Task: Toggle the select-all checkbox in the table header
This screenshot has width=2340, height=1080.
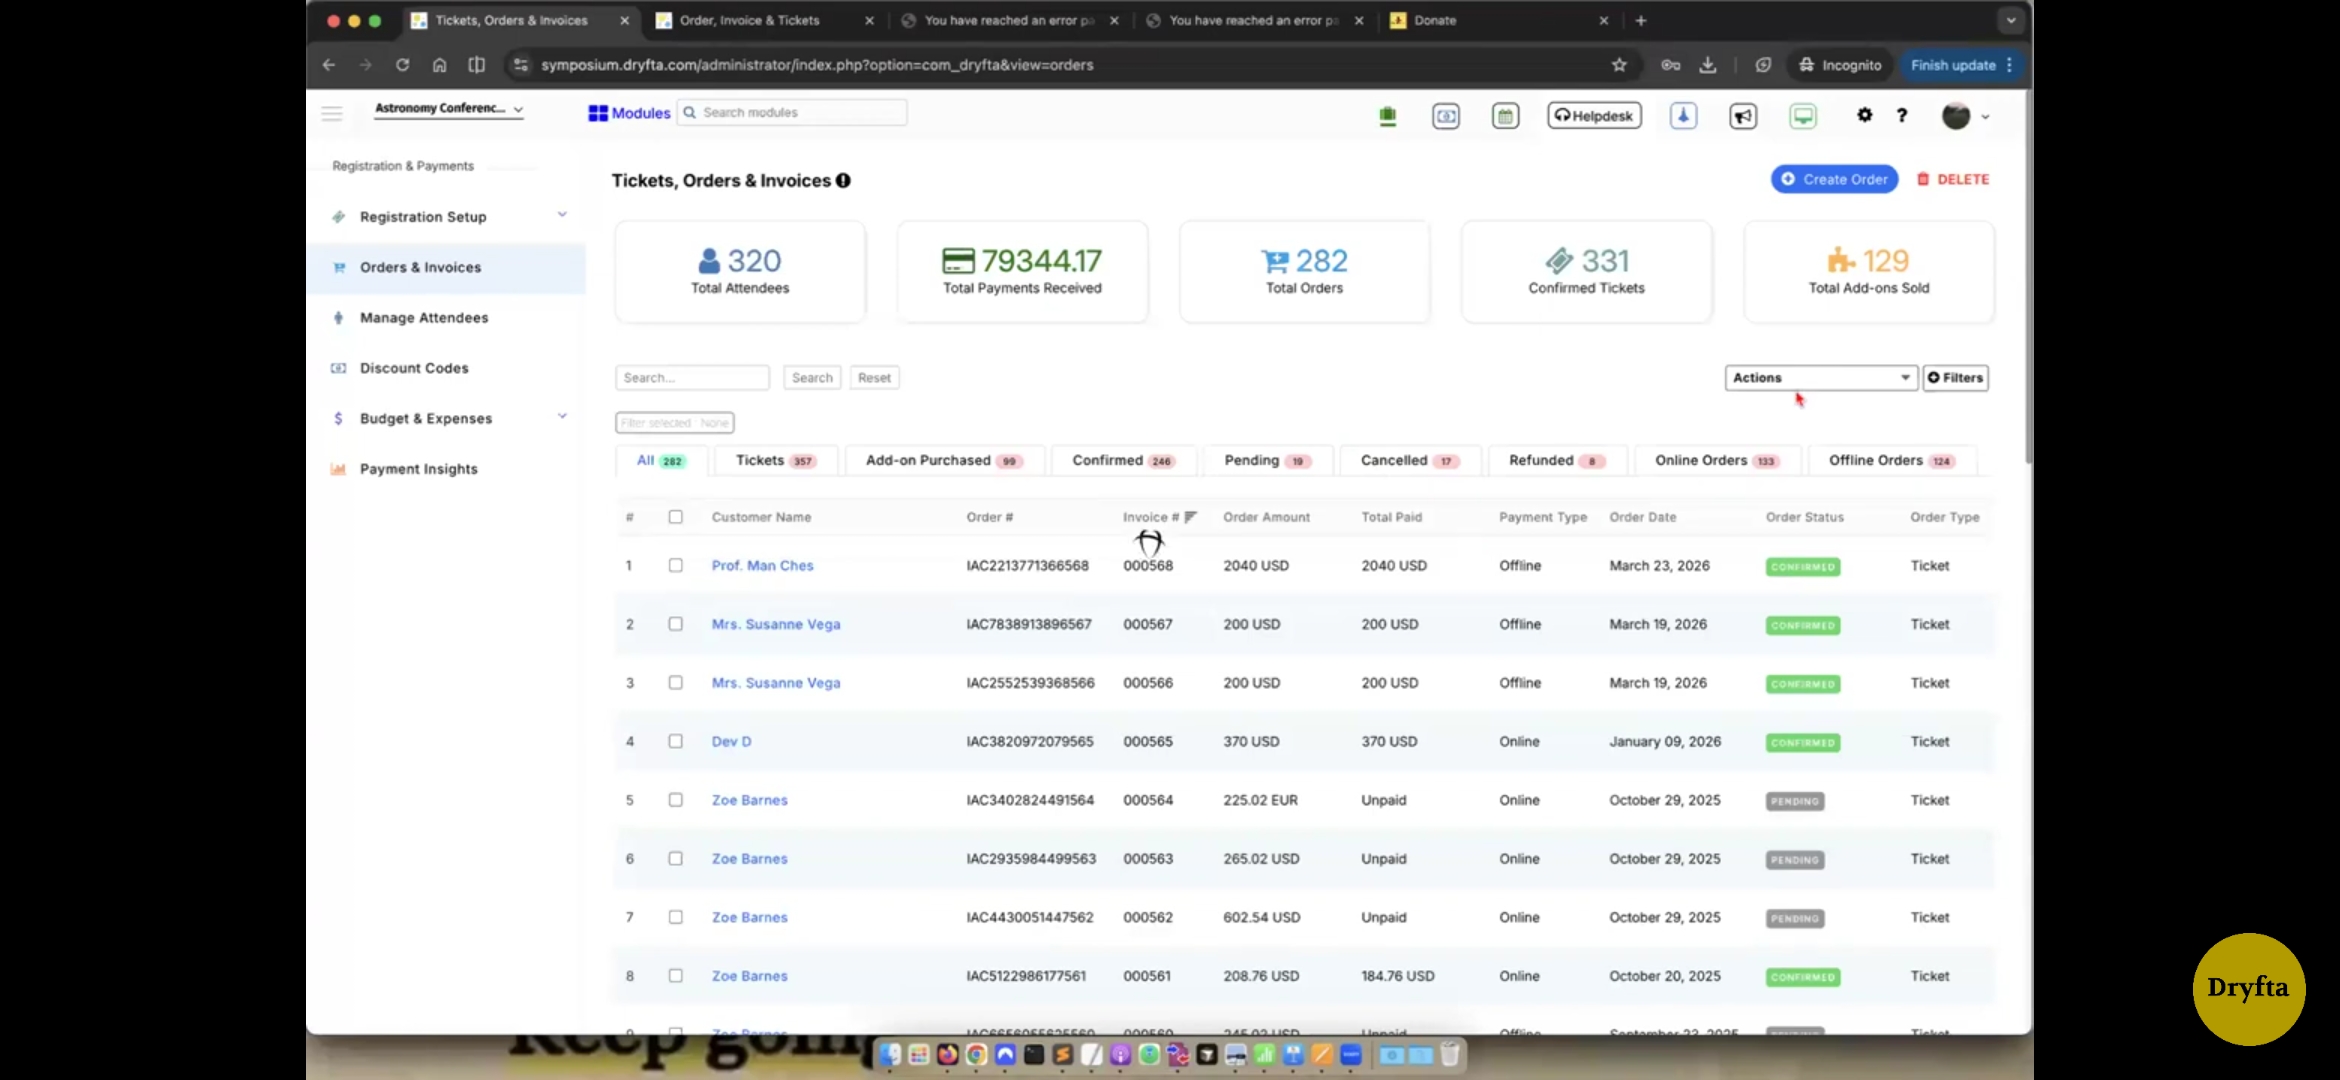Action: click(675, 517)
